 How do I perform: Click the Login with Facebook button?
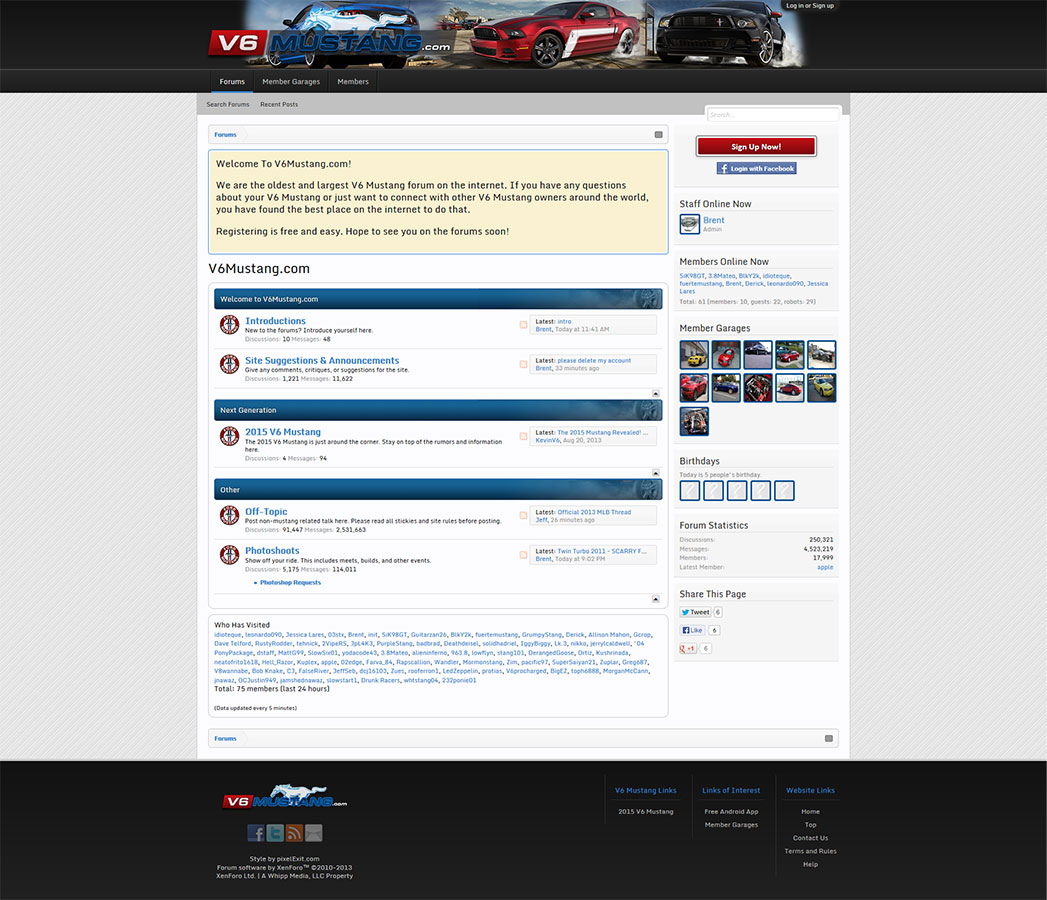coord(757,169)
